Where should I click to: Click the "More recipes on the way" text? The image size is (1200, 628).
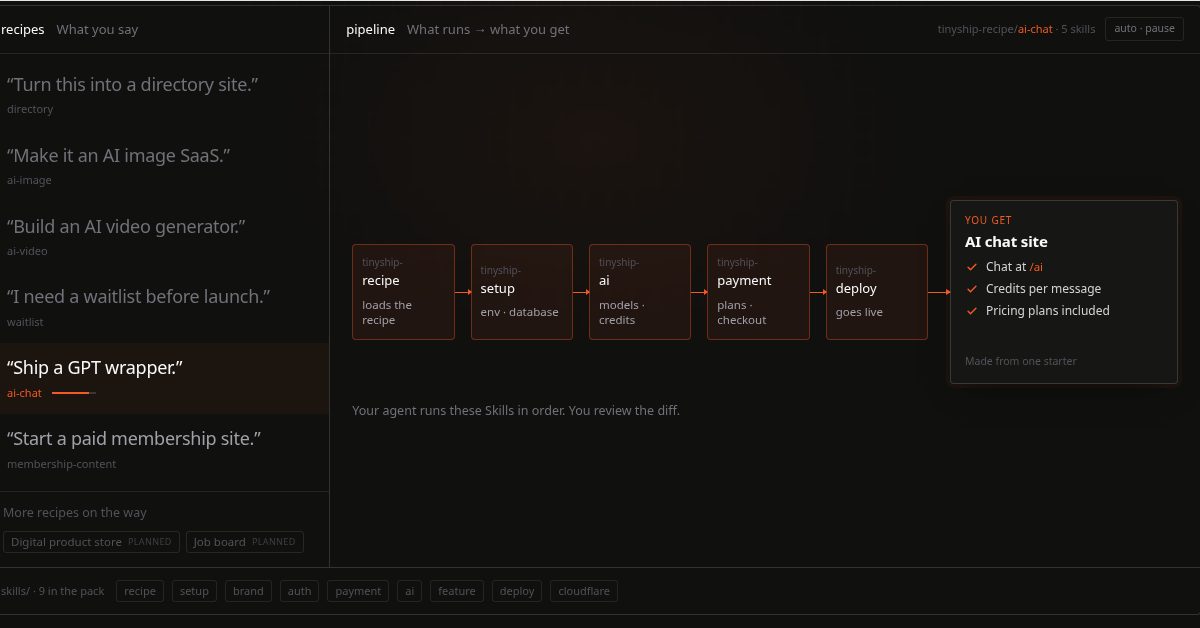(x=75, y=512)
